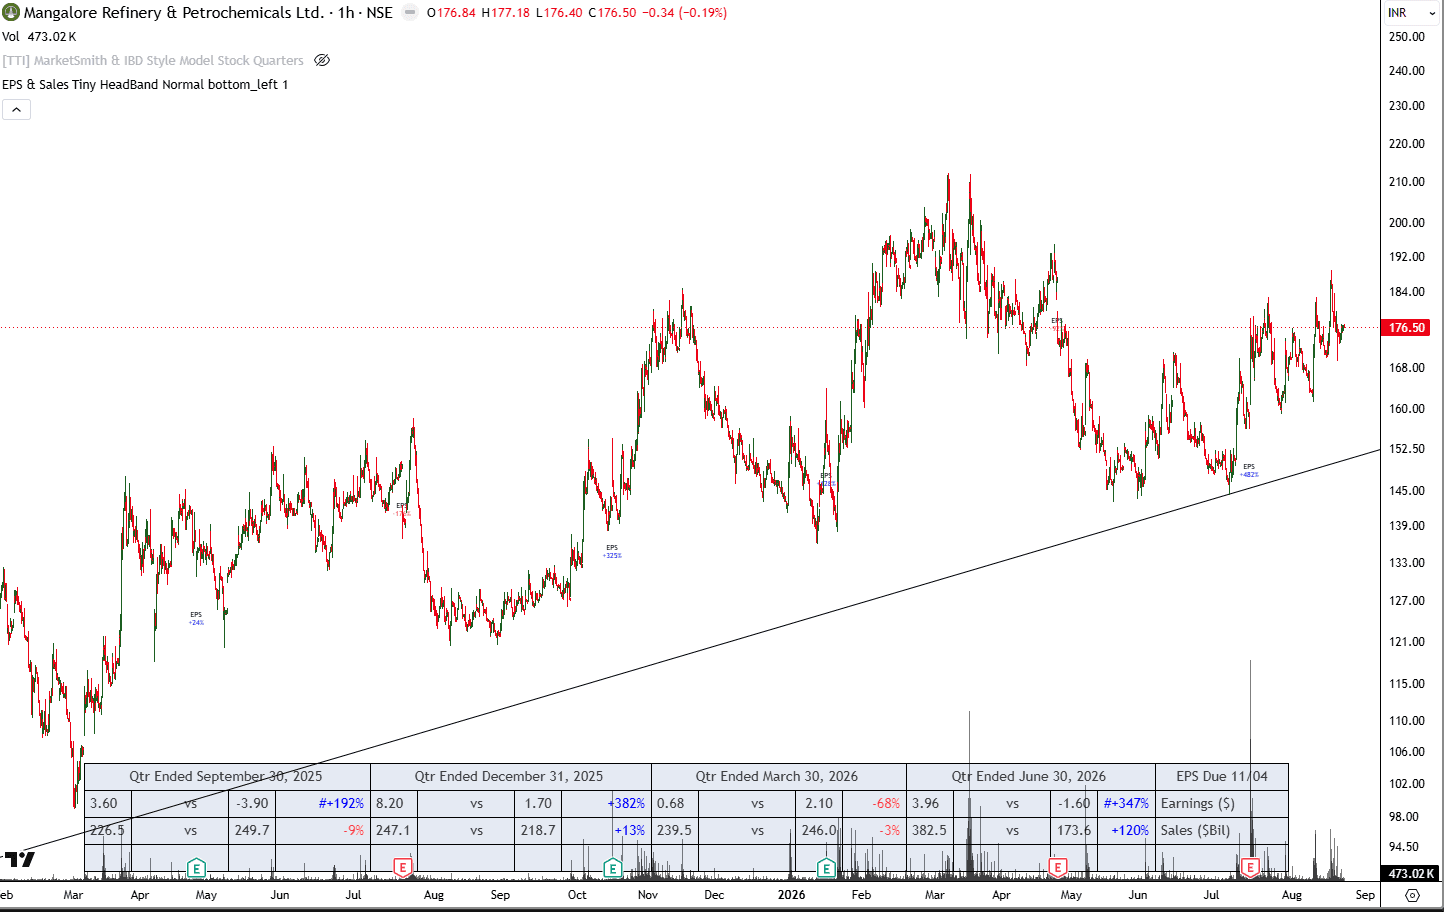Click the 152.50 price scale label
Screen dimensions: 1444x912
[1407, 449]
